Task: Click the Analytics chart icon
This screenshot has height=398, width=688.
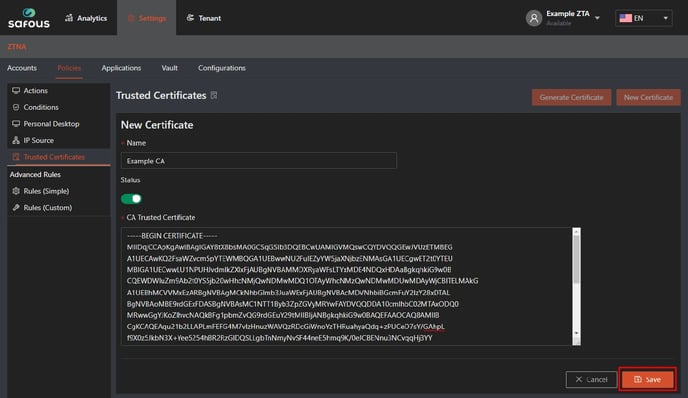Action: pyautogui.click(x=69, y=18)
